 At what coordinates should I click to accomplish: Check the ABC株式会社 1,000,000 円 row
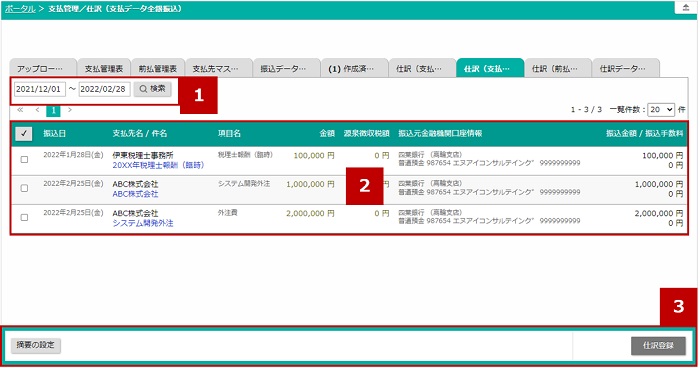point(24,188)
